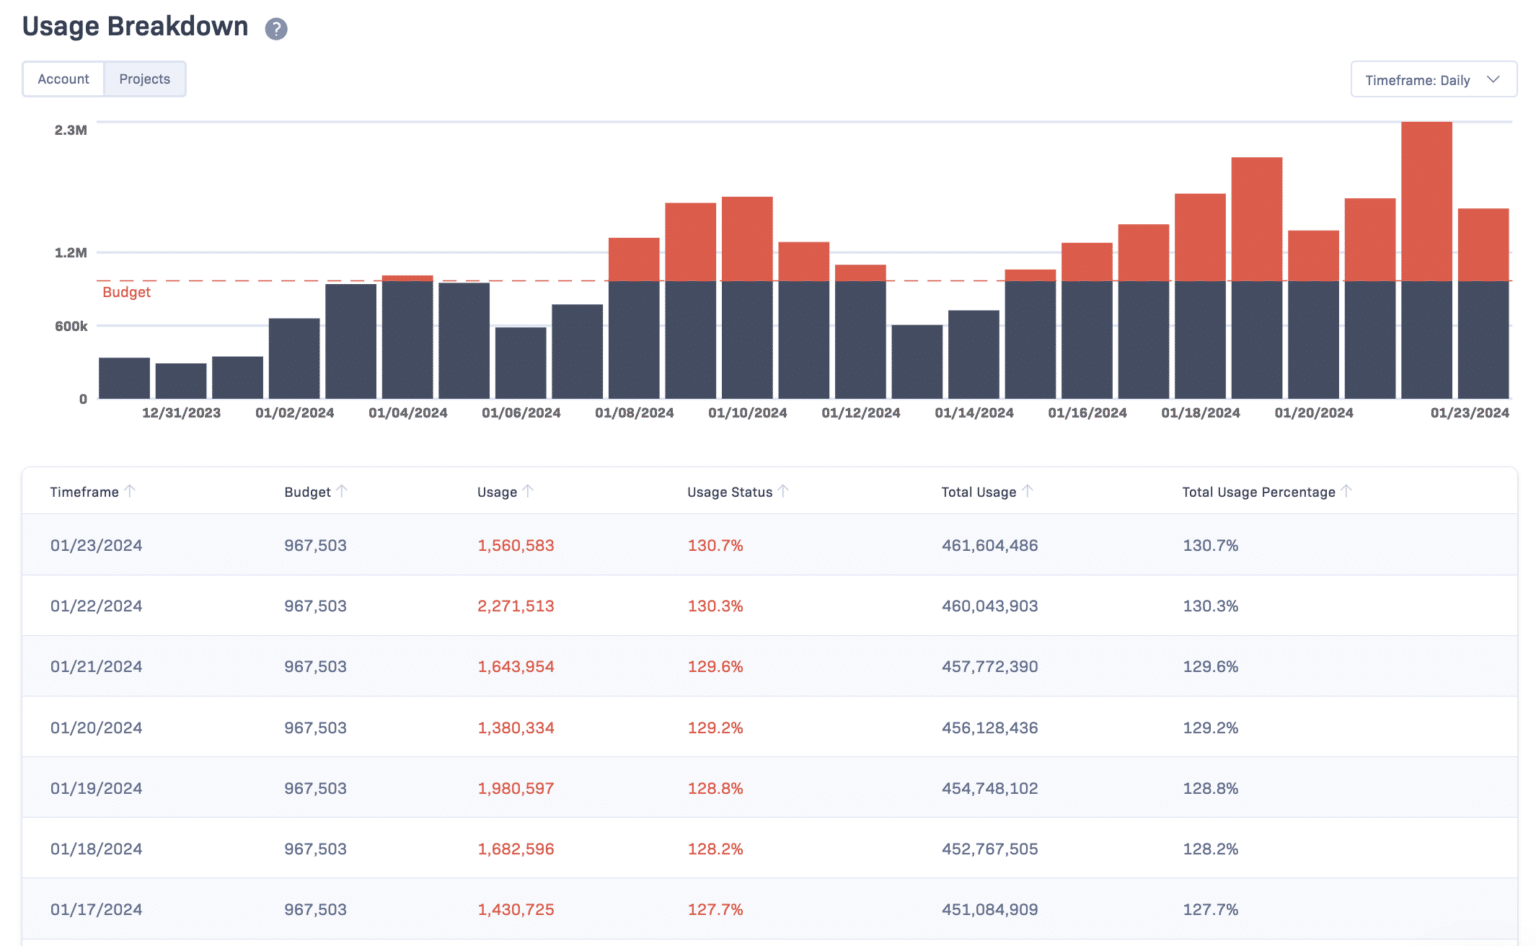
Task: Sort the table using the Budget arrow icon
Action: tap(342, 491)
